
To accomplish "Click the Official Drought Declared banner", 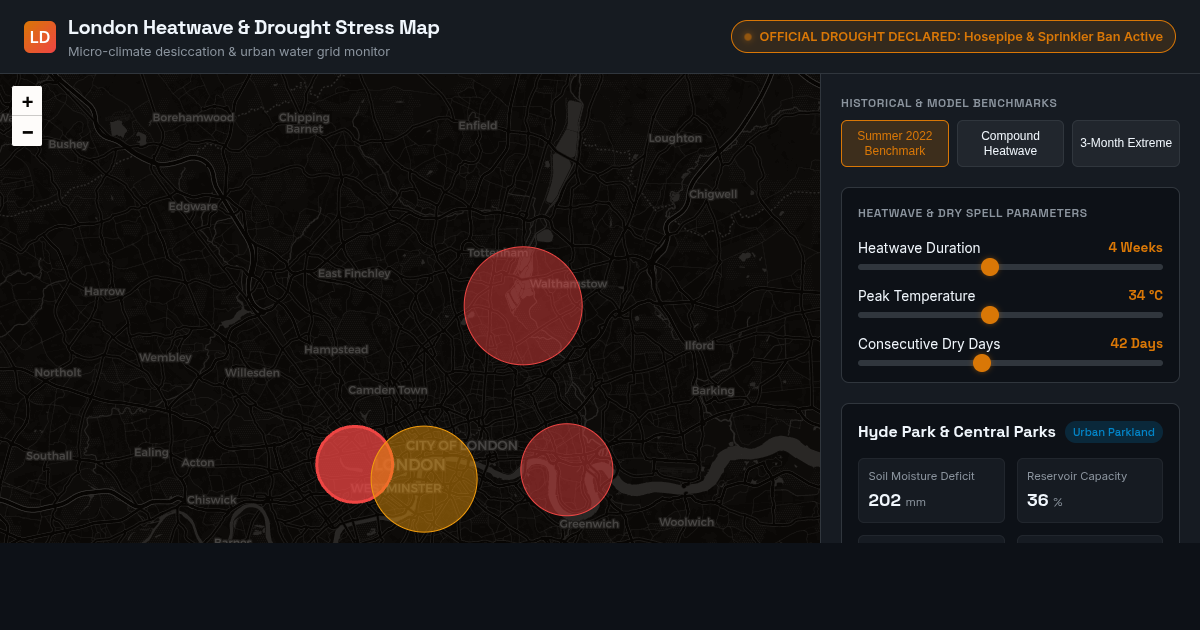I will click(x=953, y=37).
